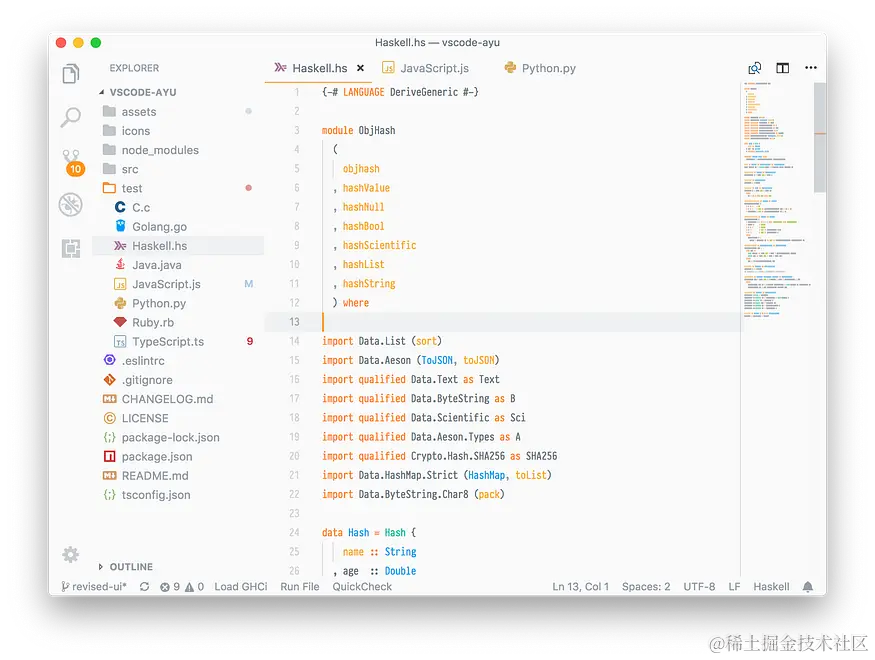Show the errors and warnings count
875x660 pixels.
[182, 587]
